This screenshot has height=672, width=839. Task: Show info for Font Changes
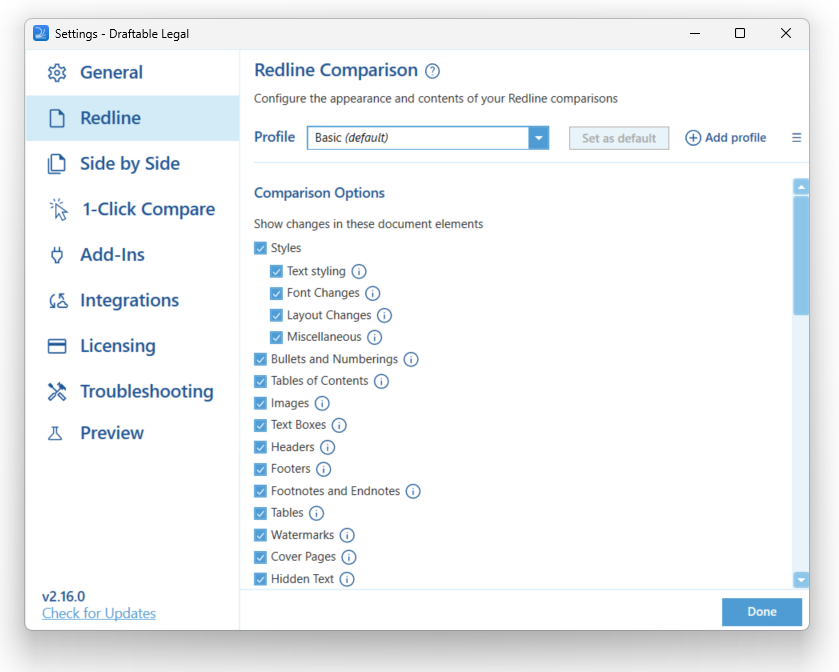(x=372, y=294)
